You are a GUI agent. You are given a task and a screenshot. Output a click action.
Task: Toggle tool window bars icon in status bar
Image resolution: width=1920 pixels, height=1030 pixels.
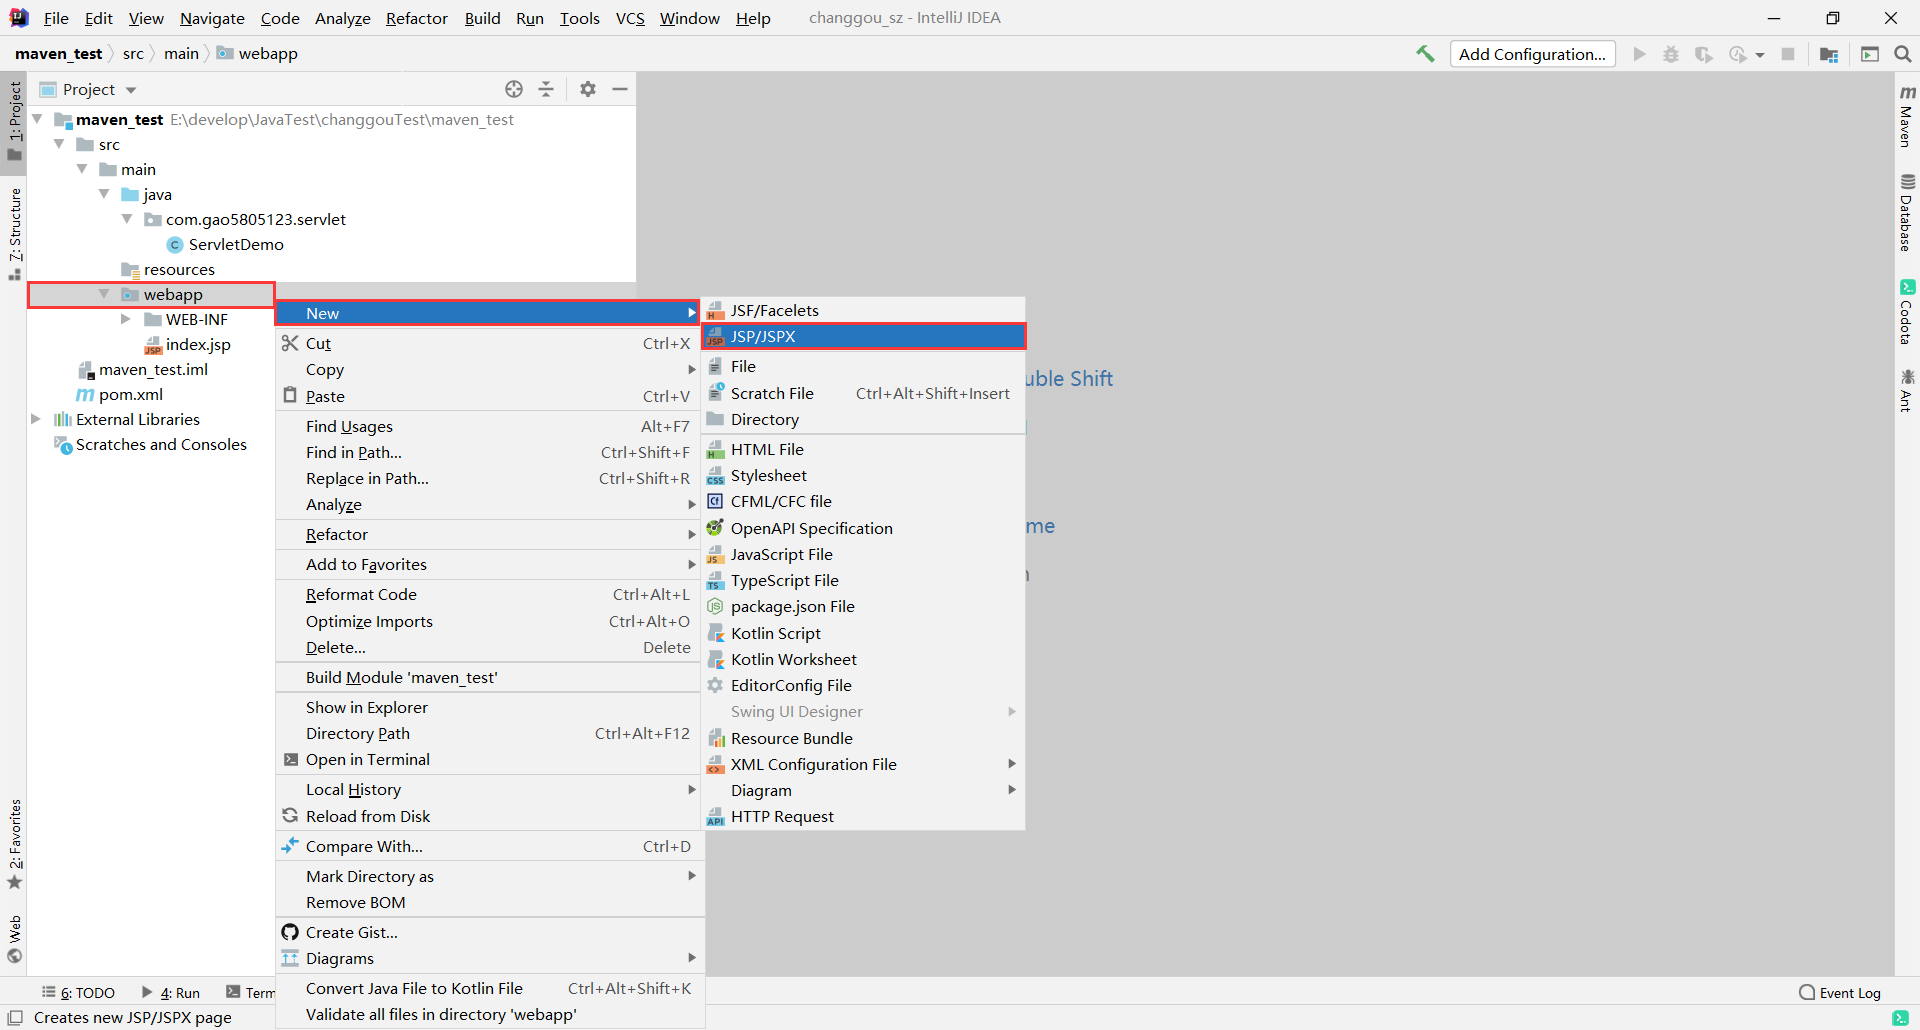coord(15,1017)
